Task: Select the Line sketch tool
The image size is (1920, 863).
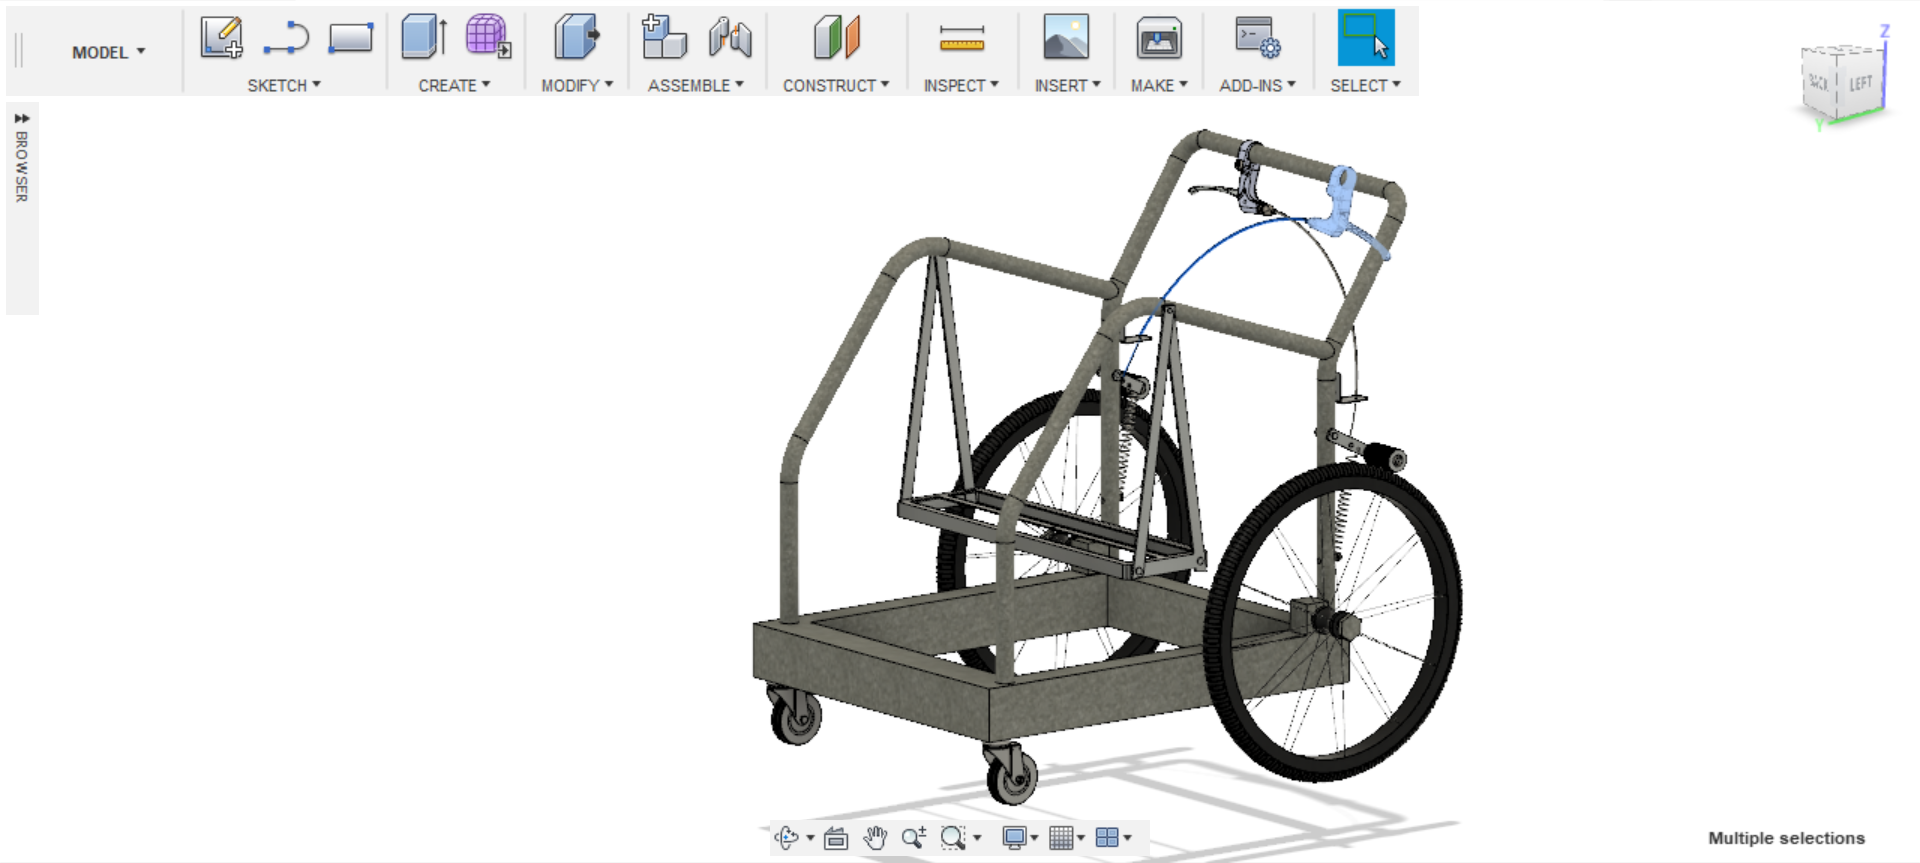Action: point(286,38)
